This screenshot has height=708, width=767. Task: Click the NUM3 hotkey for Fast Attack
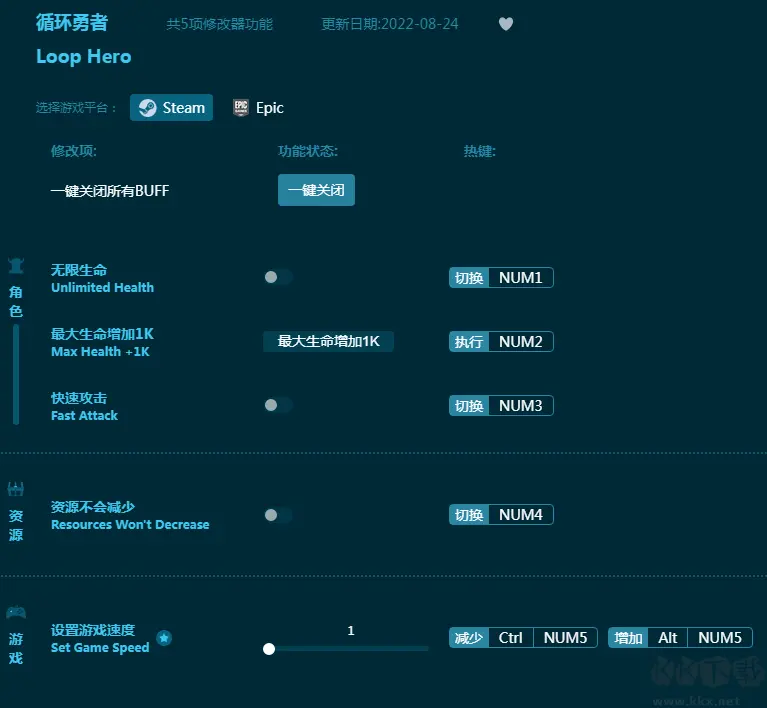click(520, 406)
